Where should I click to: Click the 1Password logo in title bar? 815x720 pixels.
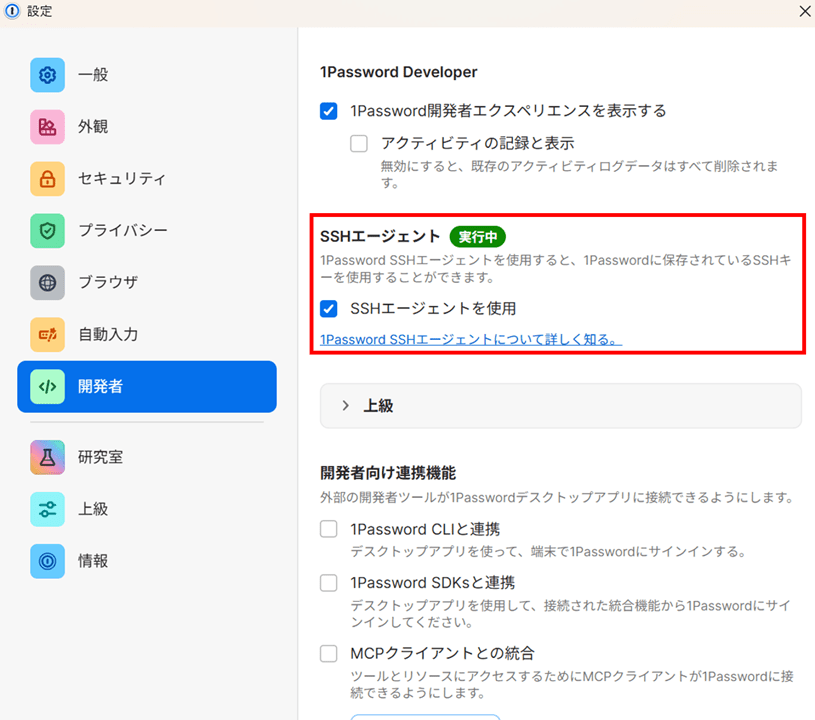click(12, 11)
